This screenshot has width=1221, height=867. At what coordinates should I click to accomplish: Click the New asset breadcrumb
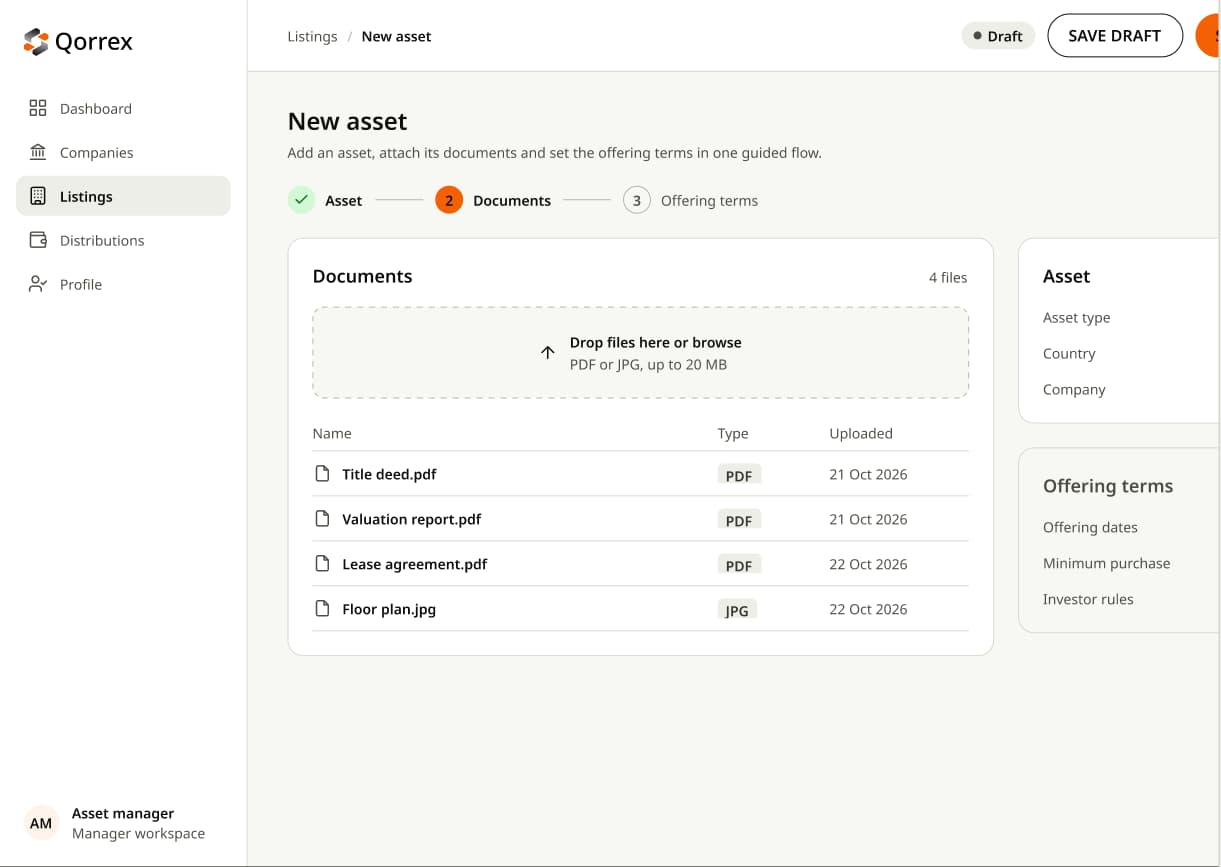coord(396,36)
